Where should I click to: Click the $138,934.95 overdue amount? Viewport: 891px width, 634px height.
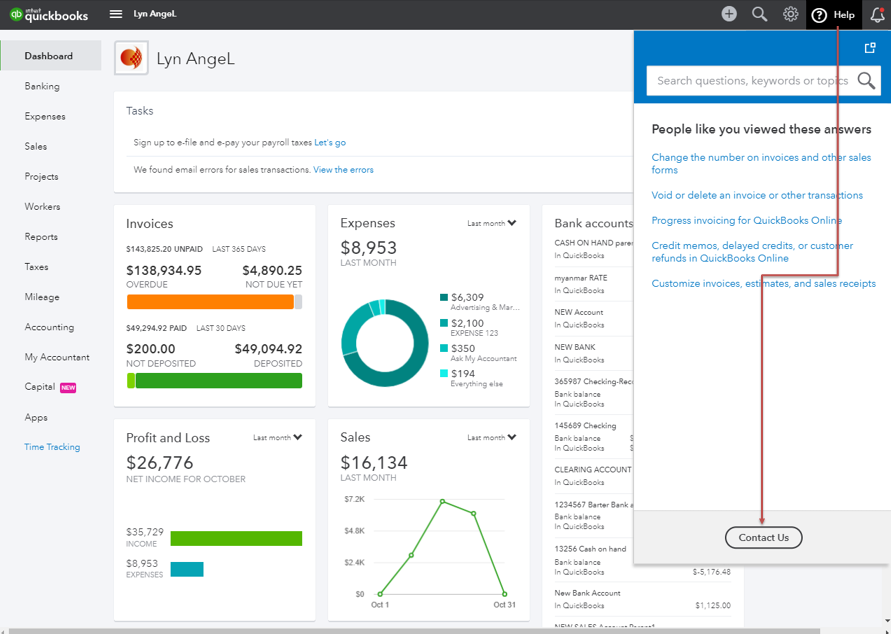(164, 270)
